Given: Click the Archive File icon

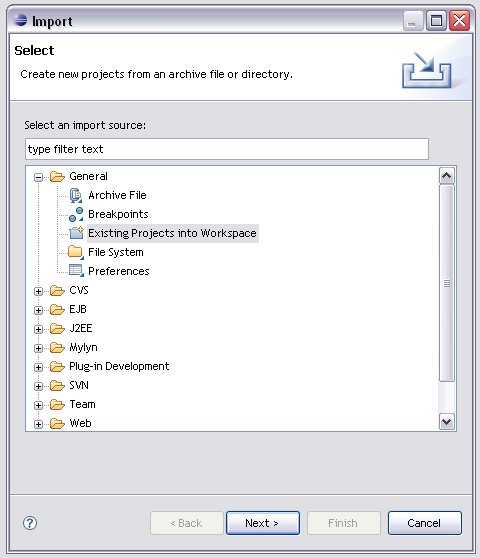Looking at the screenshot, I should click(75, 195).
